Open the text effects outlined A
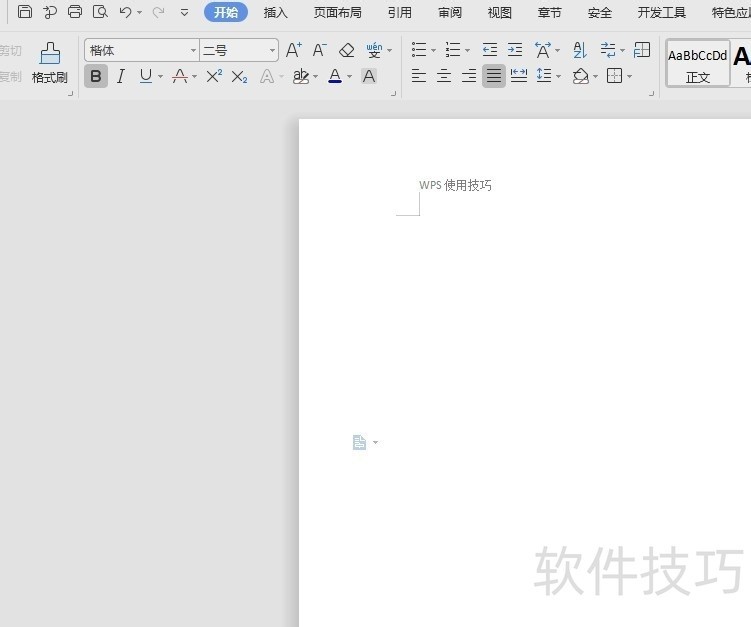Viewport: 751px width, 627px height. [x=267, y=76]
